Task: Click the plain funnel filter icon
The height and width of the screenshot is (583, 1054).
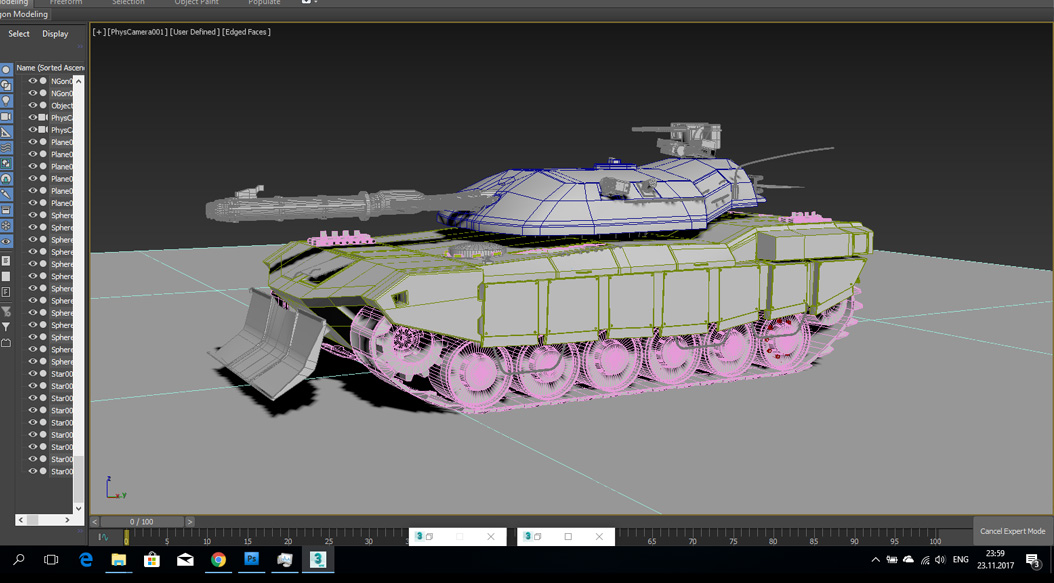Action: (6, 327)
